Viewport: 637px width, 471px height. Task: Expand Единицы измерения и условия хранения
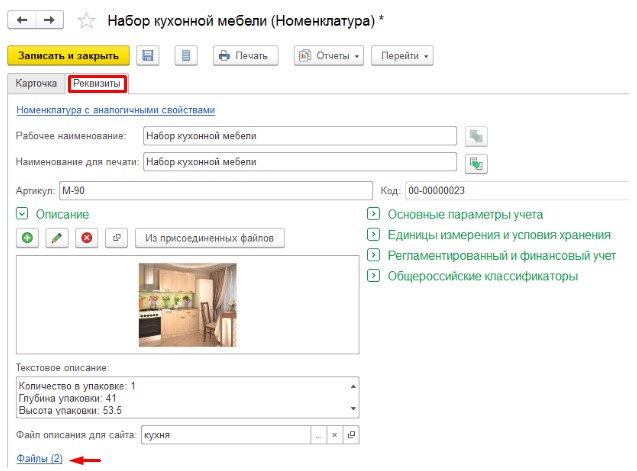pos(373,234)
